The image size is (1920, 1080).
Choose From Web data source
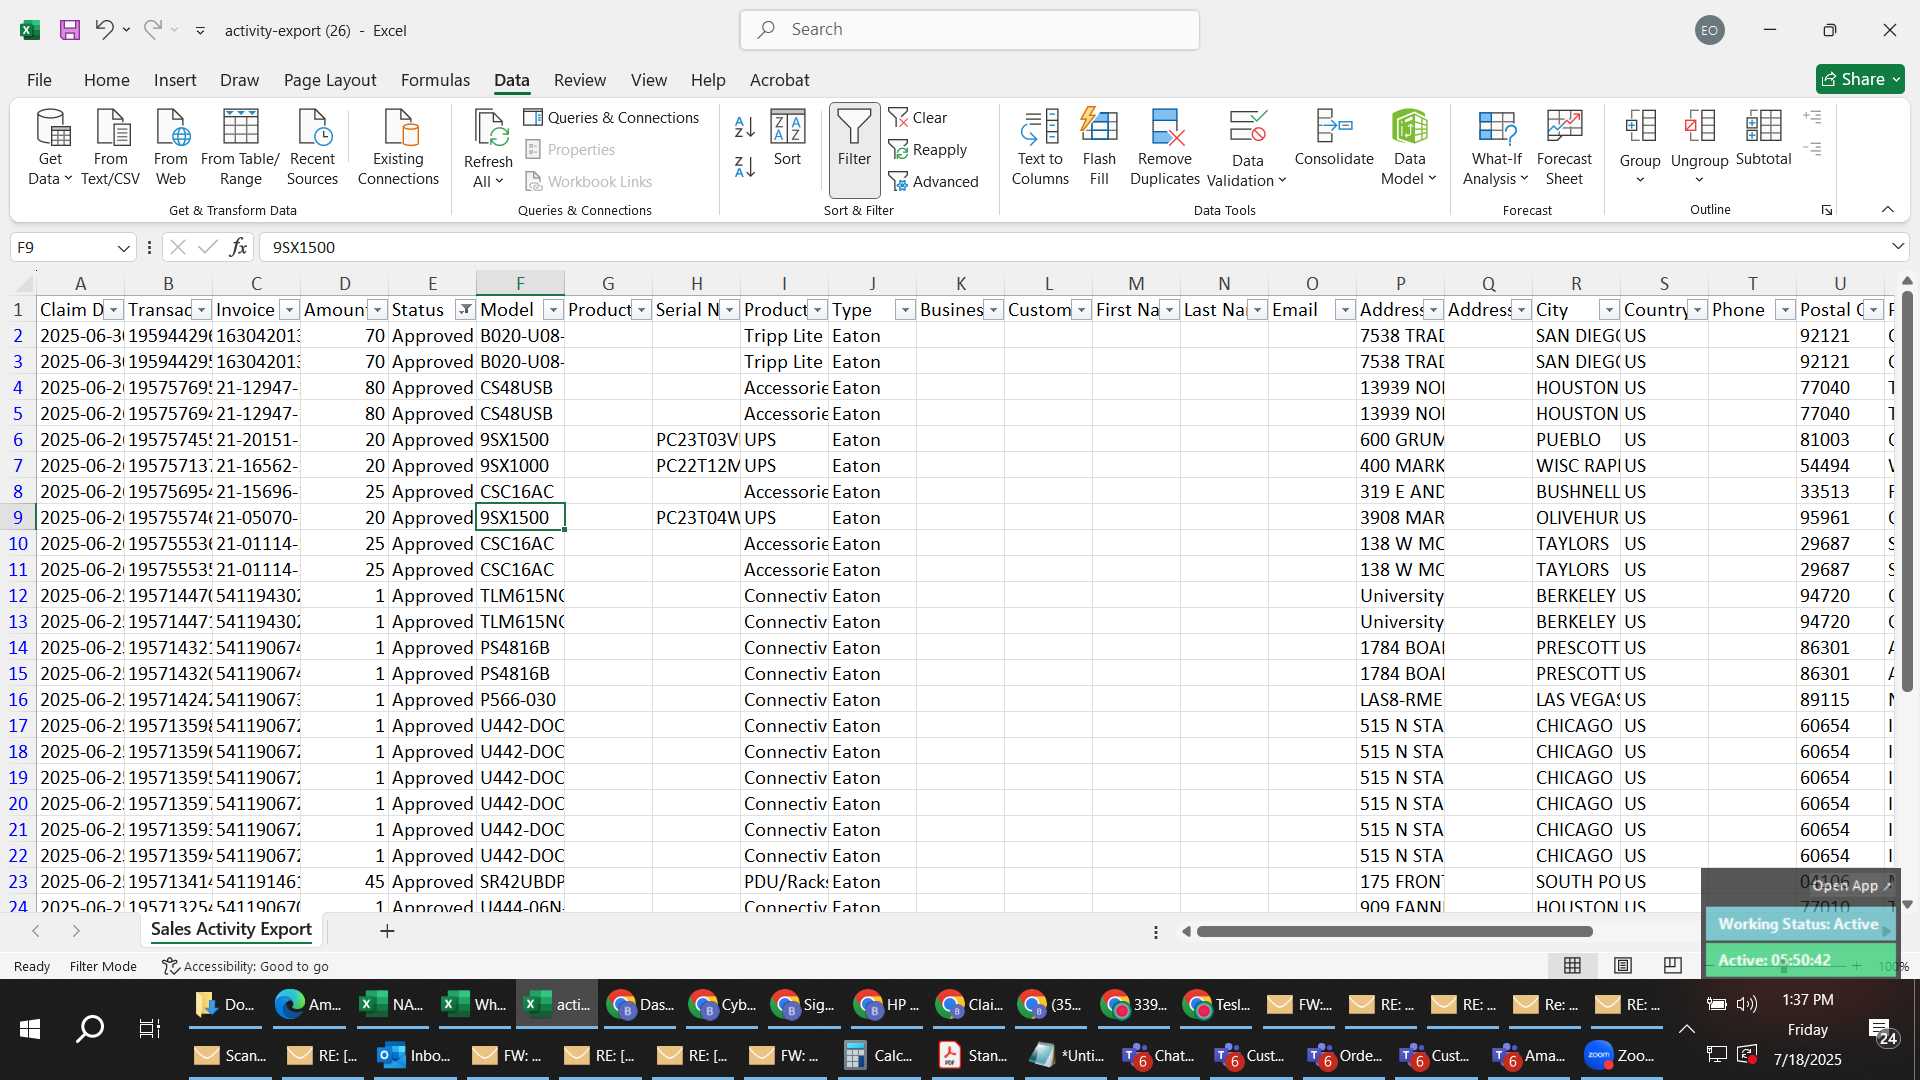(171, 148)
